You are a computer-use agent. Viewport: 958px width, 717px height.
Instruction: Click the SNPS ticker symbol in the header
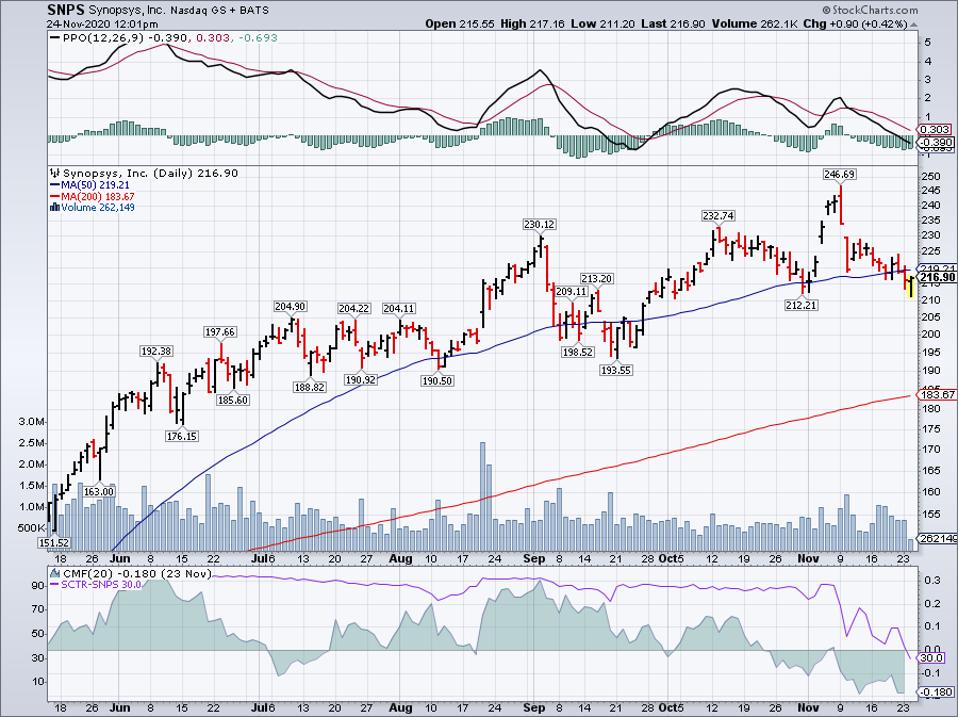(64, 10)
